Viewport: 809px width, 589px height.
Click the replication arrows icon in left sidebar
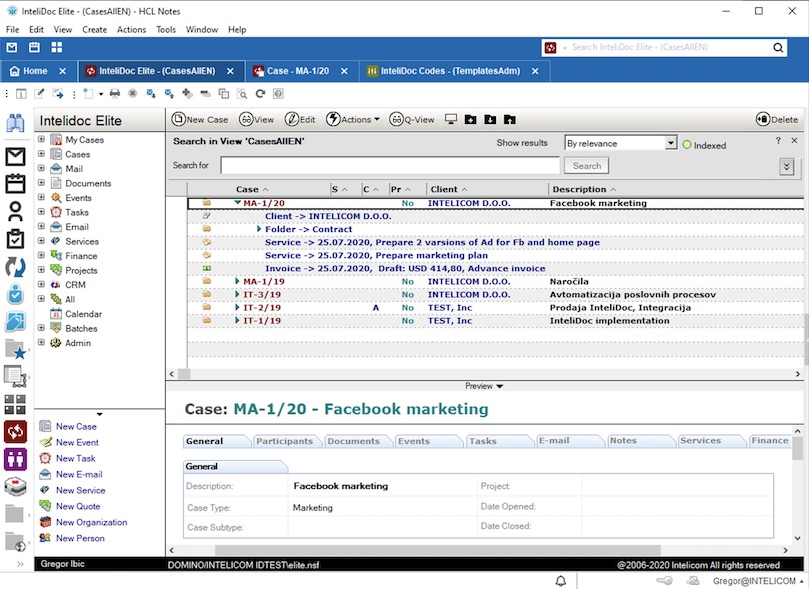(x=15, y=267)
